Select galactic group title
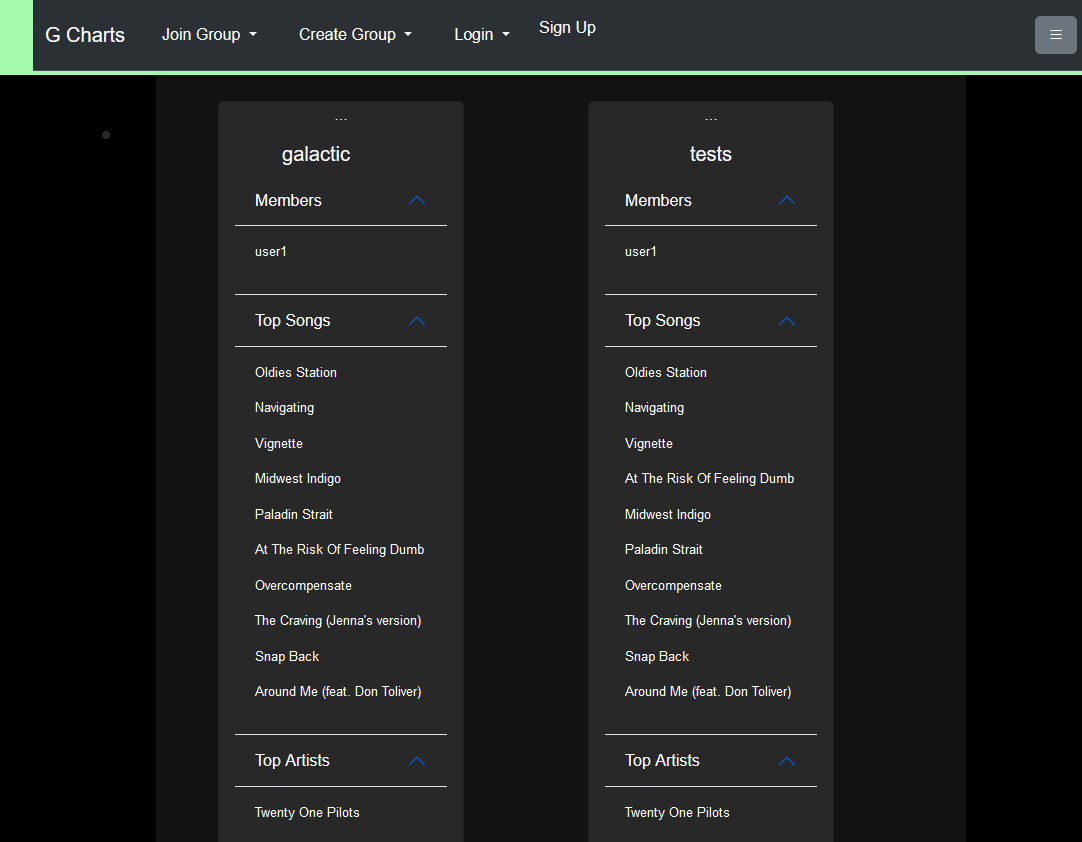Screen dimensions: 1082x842 tap(316, 154)
